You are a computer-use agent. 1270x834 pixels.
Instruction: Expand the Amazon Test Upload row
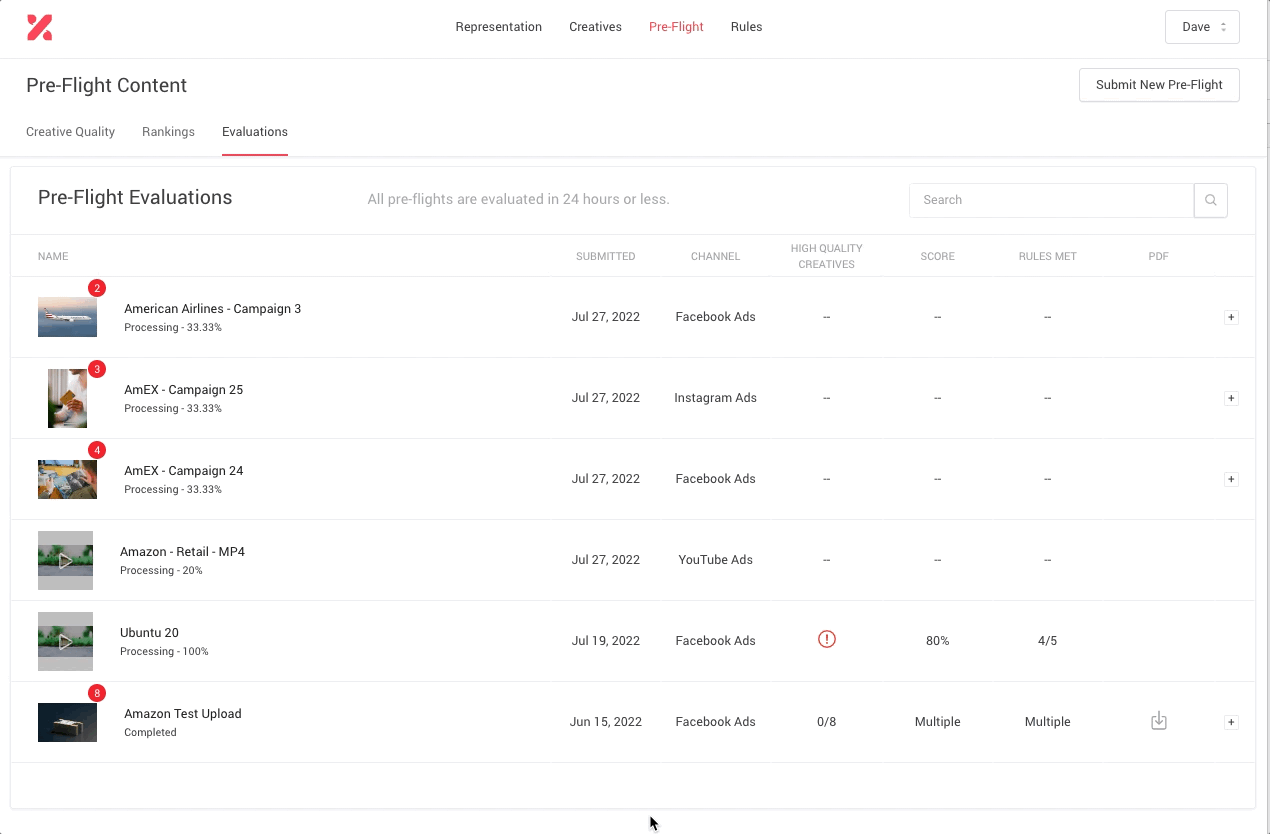pyautogui.click(x=1231, y=722)
